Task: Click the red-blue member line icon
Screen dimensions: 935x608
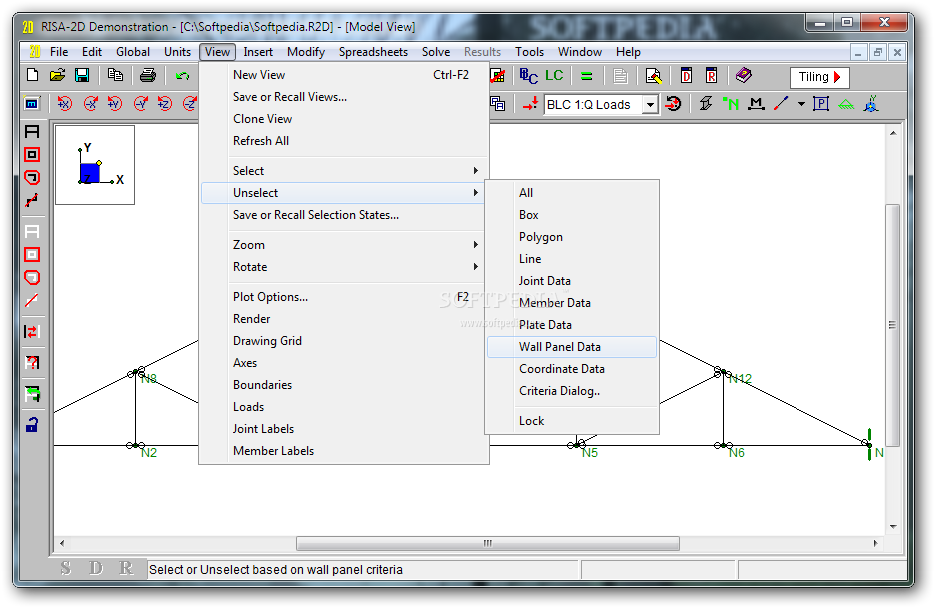Action: click(781, 104)
